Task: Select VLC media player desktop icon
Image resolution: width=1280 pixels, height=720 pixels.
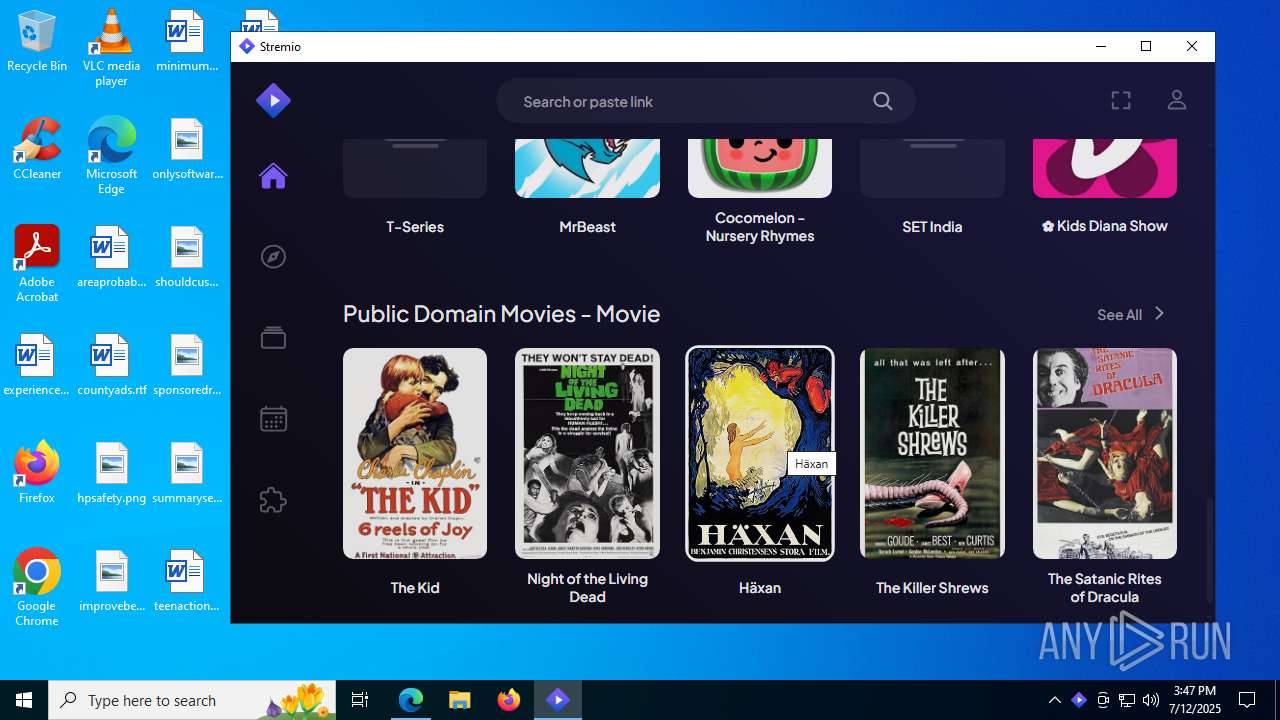Action: pyautogui.click(x=111, y=47)
